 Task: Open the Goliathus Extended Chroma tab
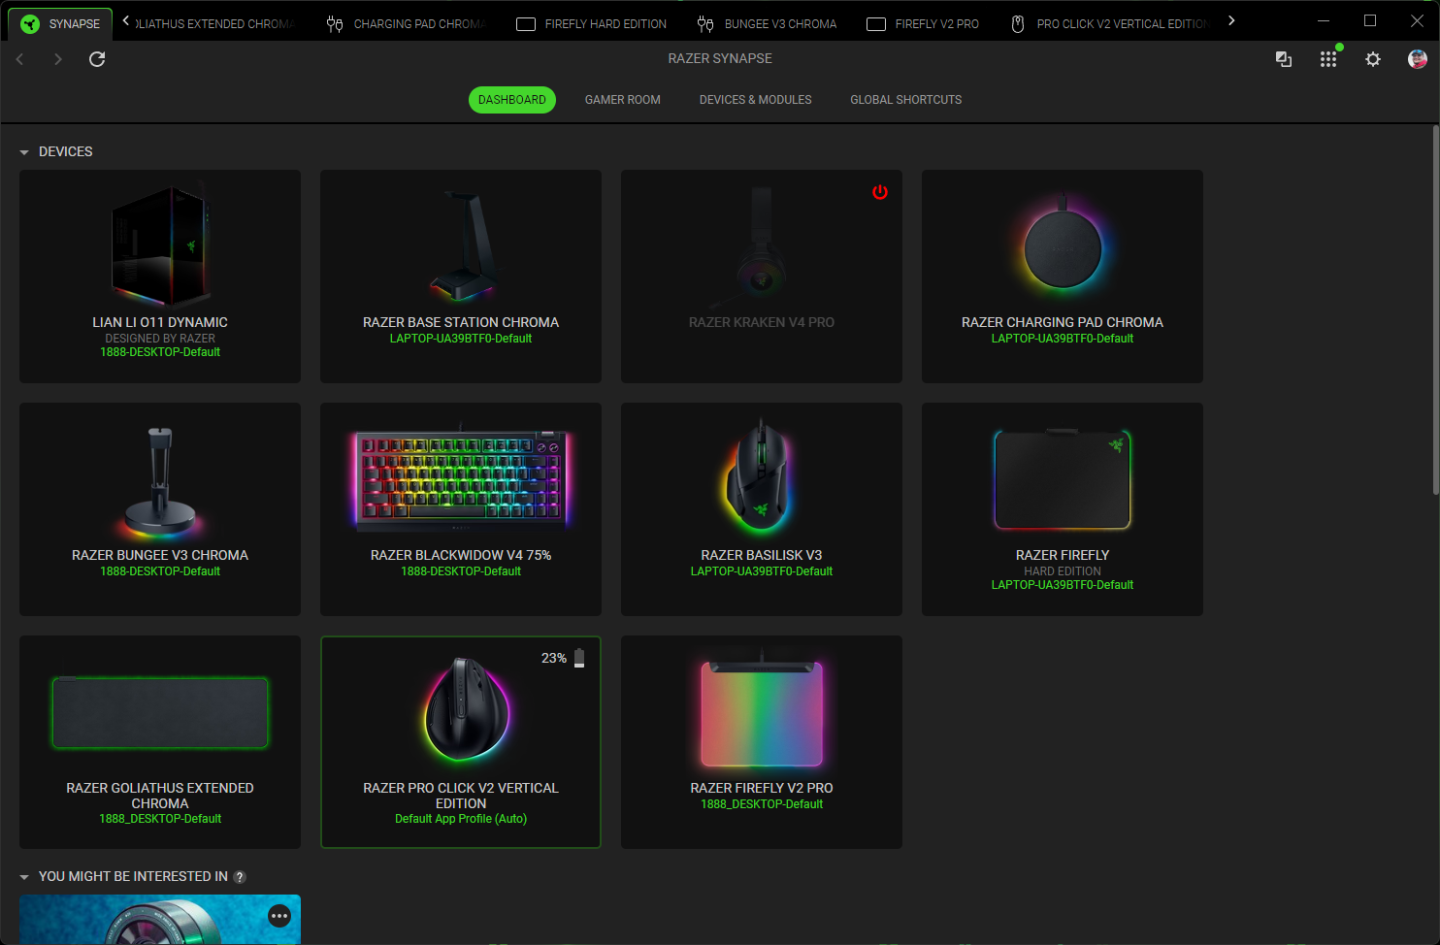213,24
